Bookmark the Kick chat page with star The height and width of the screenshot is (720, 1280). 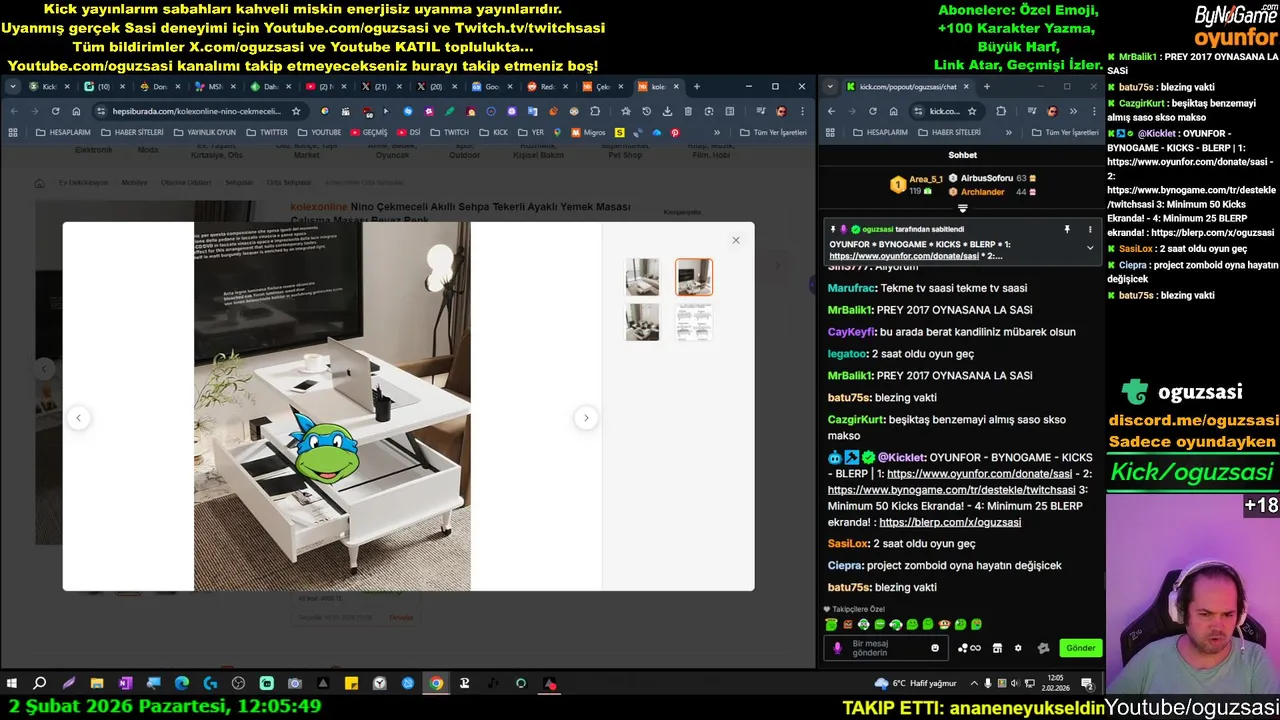(x=972, y=111)
